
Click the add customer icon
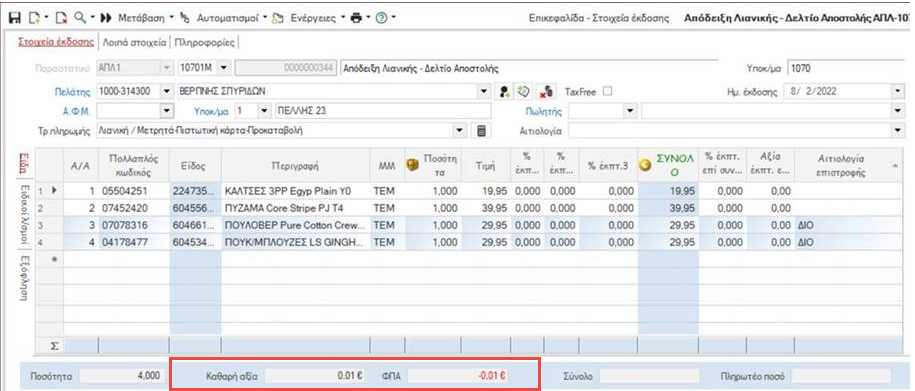[x=505, y=92]
